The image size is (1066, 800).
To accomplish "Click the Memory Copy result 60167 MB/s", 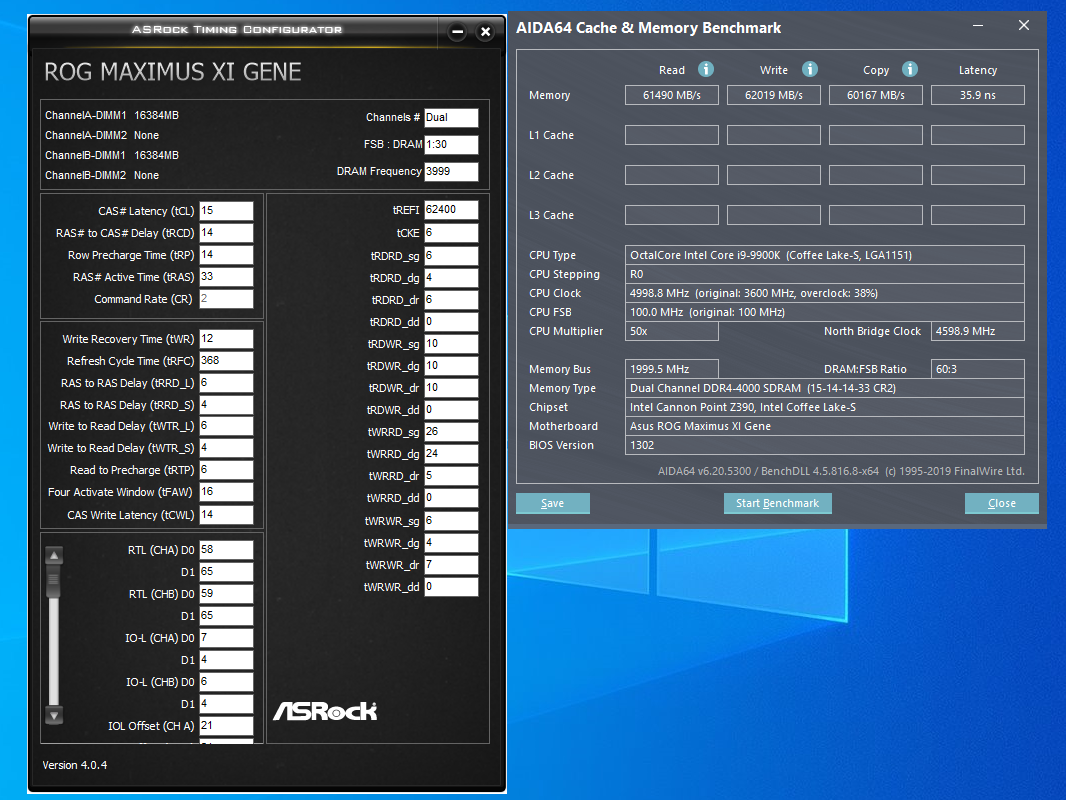I will tap(876, 95).
